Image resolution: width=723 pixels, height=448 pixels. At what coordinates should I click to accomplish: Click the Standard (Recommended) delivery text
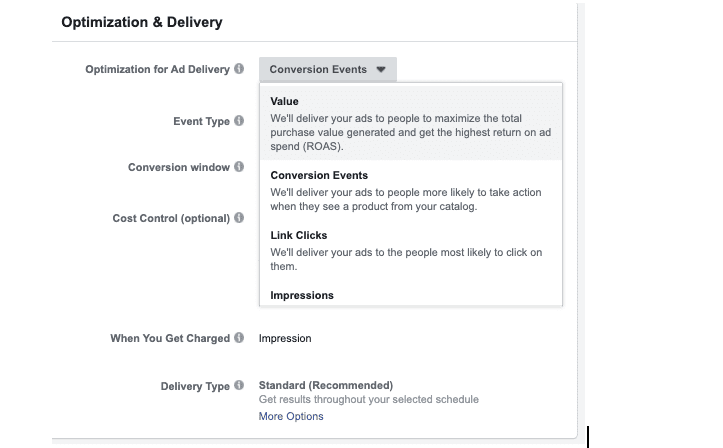[x=325, y=385]
